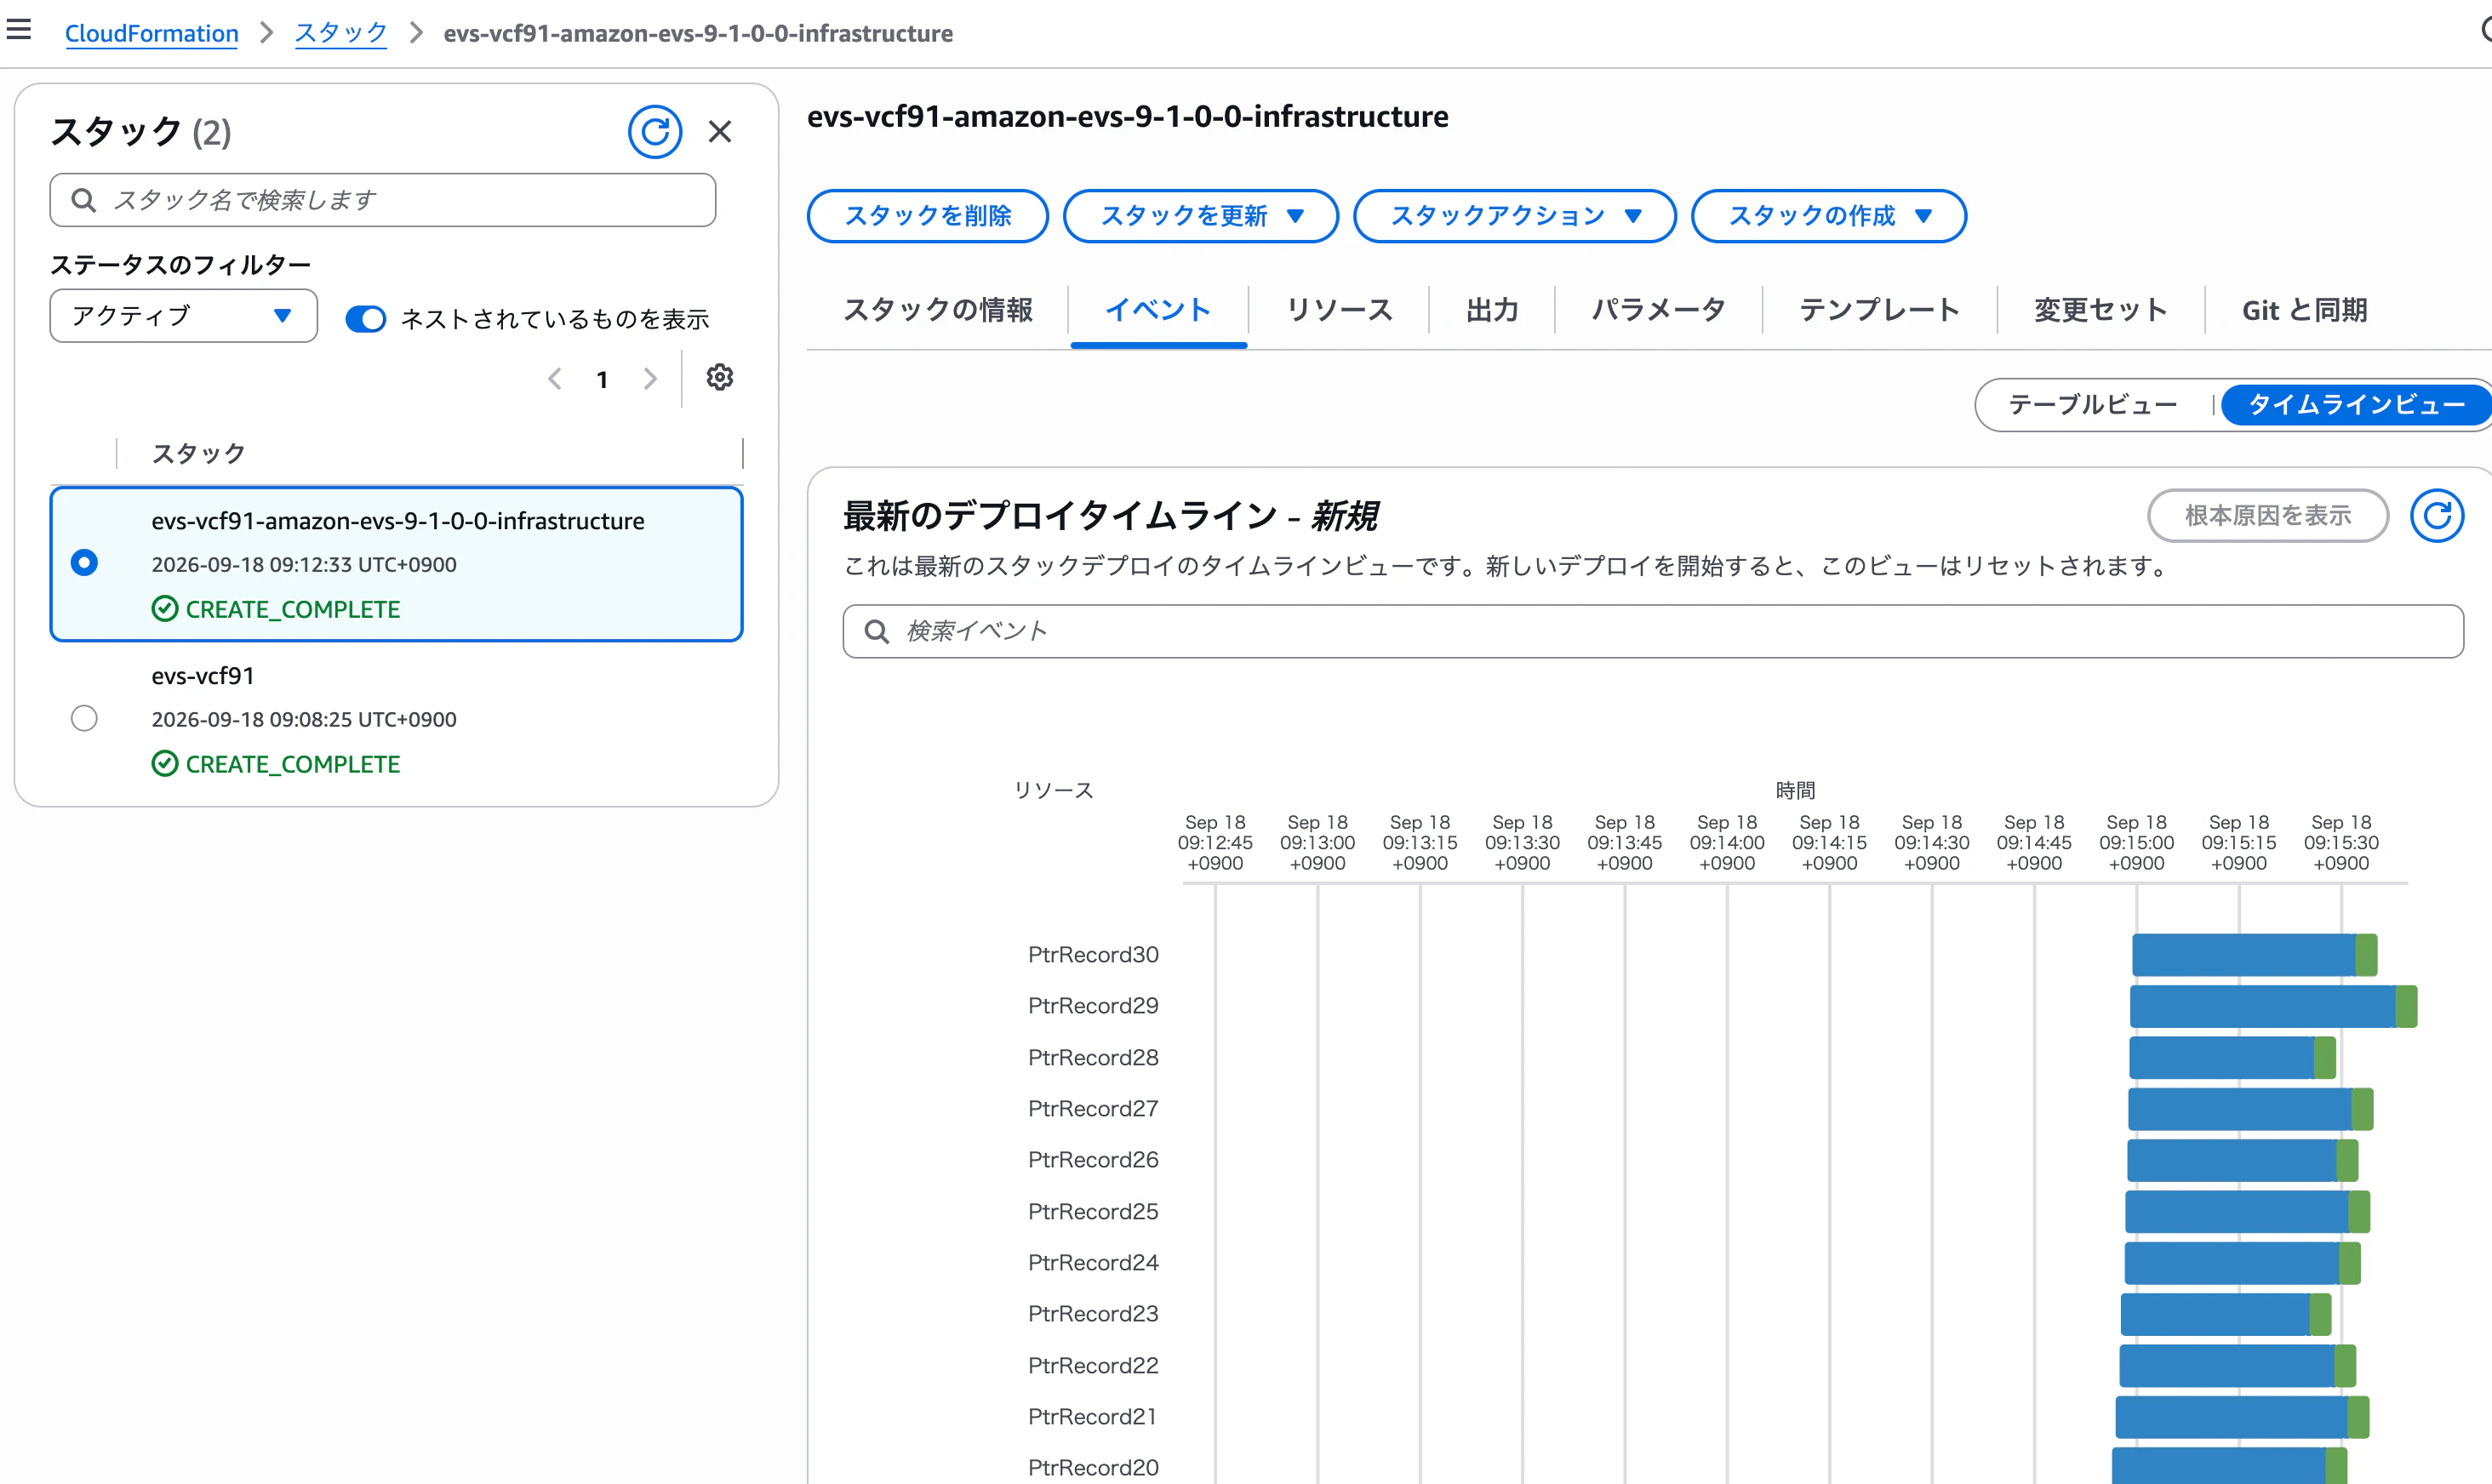Click the PtrRecord22 resource label
This screenshot has height=1484, width=2492.
pyautogui.click(x=1093, y=1366)
